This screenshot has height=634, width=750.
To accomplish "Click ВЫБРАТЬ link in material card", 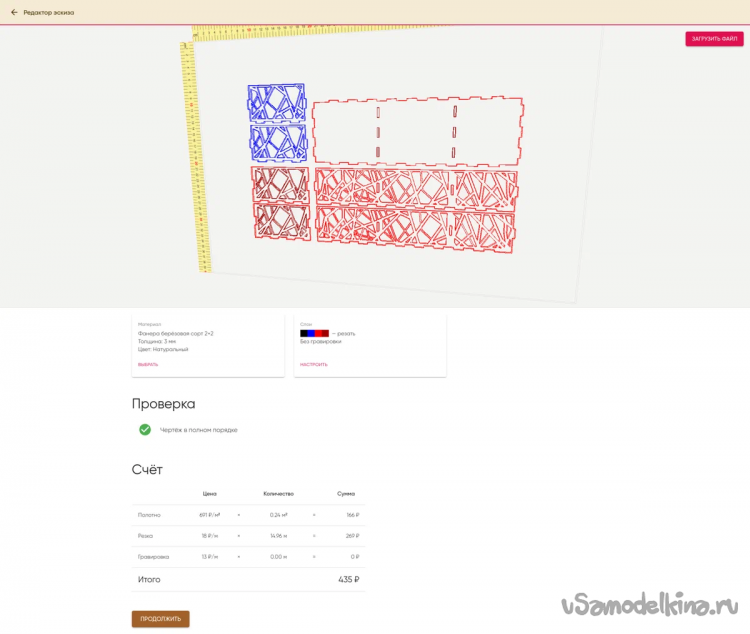I will pos(148,364).
